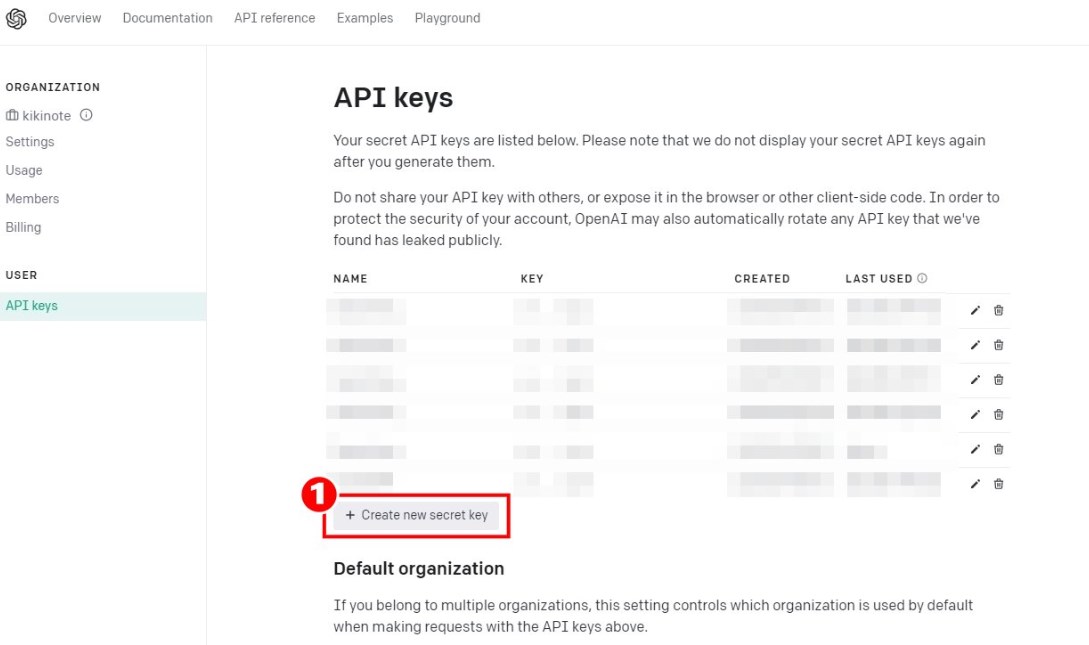Edit the last API key in list
The image size is (1089, 645).
(x=975, y=484)
